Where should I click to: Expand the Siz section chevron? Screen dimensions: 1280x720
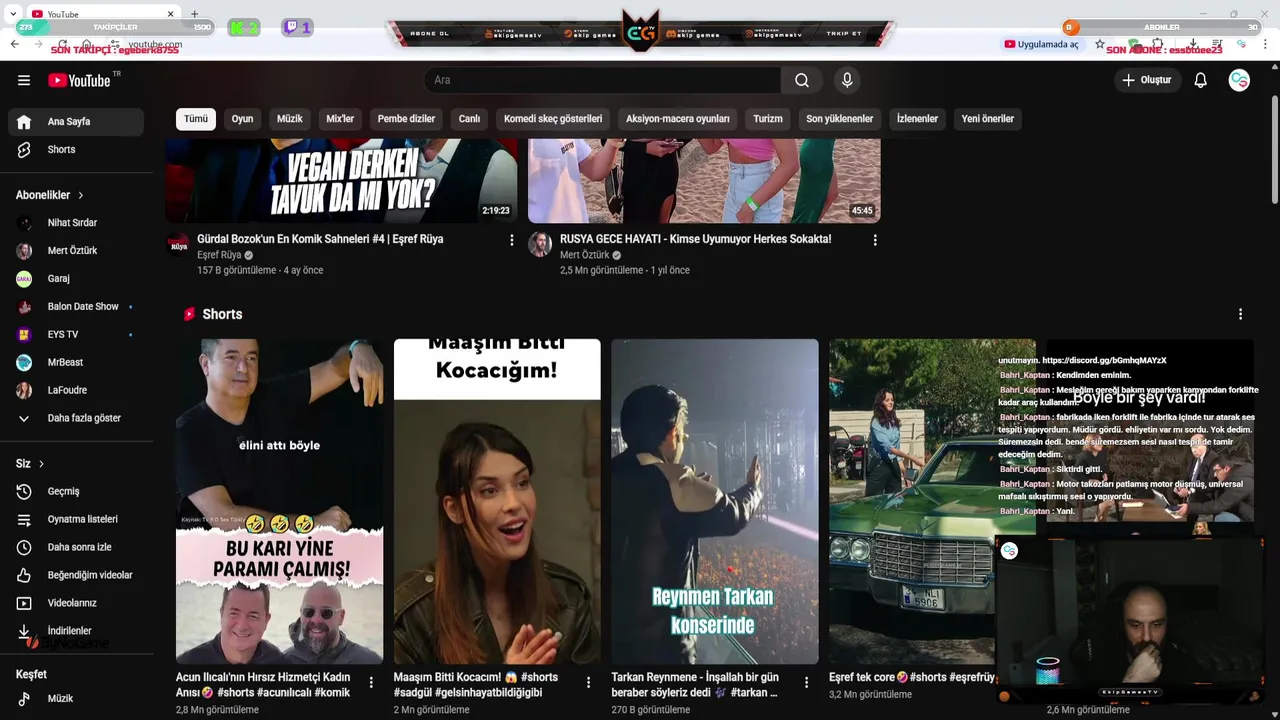coord(41,464)
